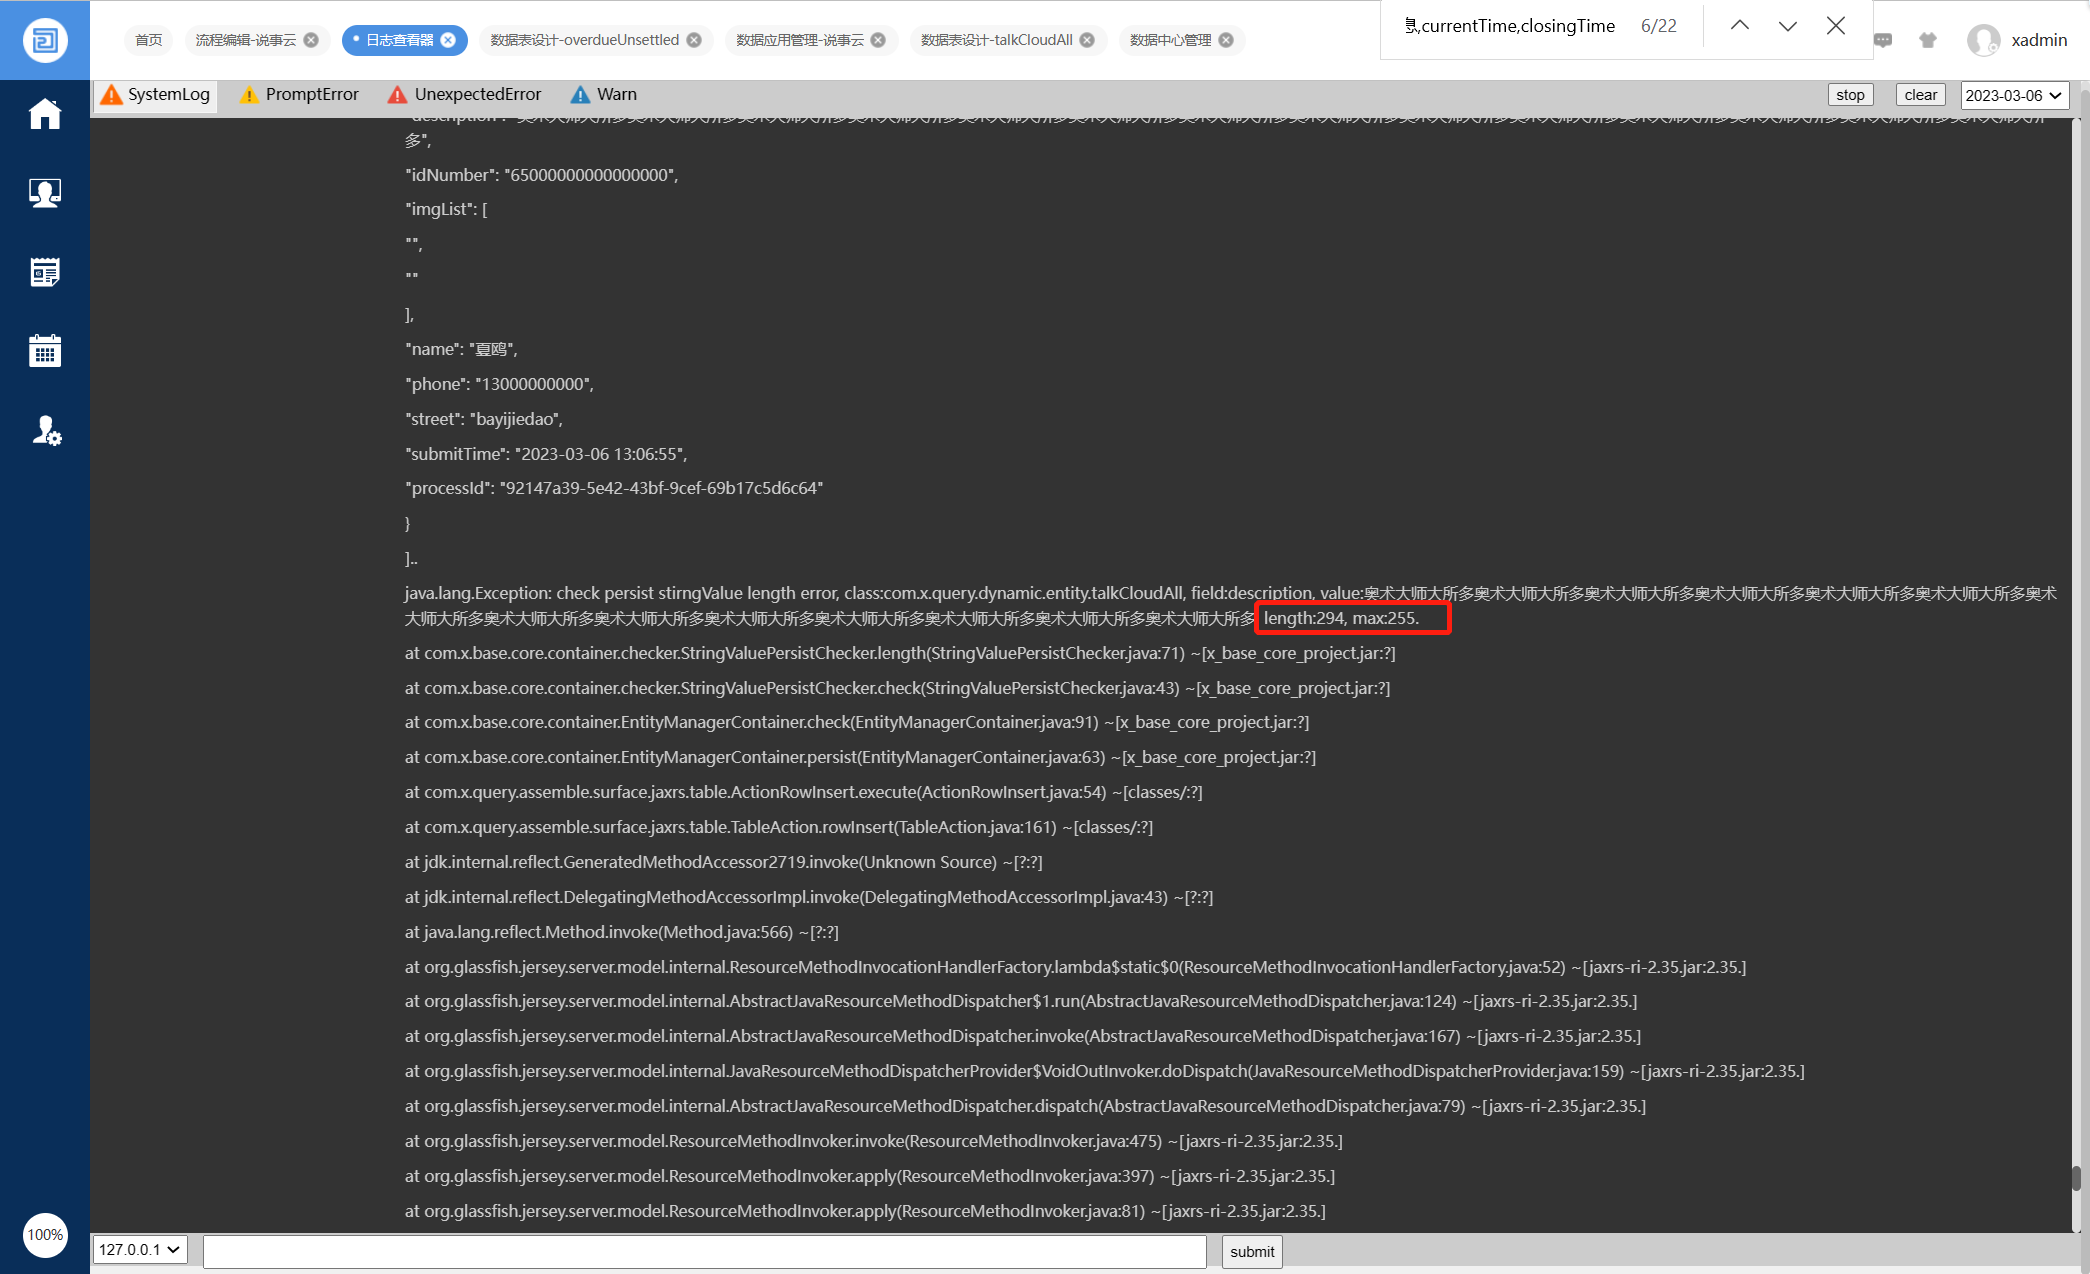Open the contacts/person card sidebar icon
Image resolution: width=2090 pixels, height=1274 pixels.
45,192
